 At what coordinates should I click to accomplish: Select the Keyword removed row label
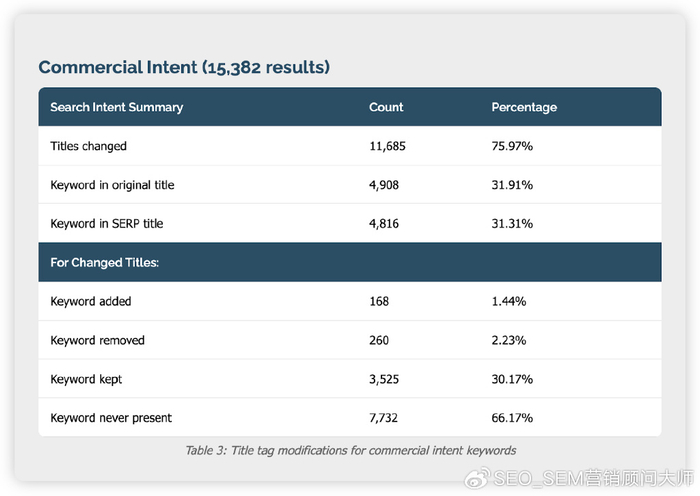point(97,340)
